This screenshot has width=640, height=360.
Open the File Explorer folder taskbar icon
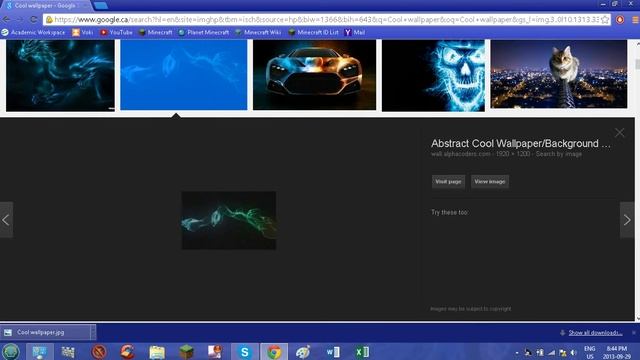[157, 351]
